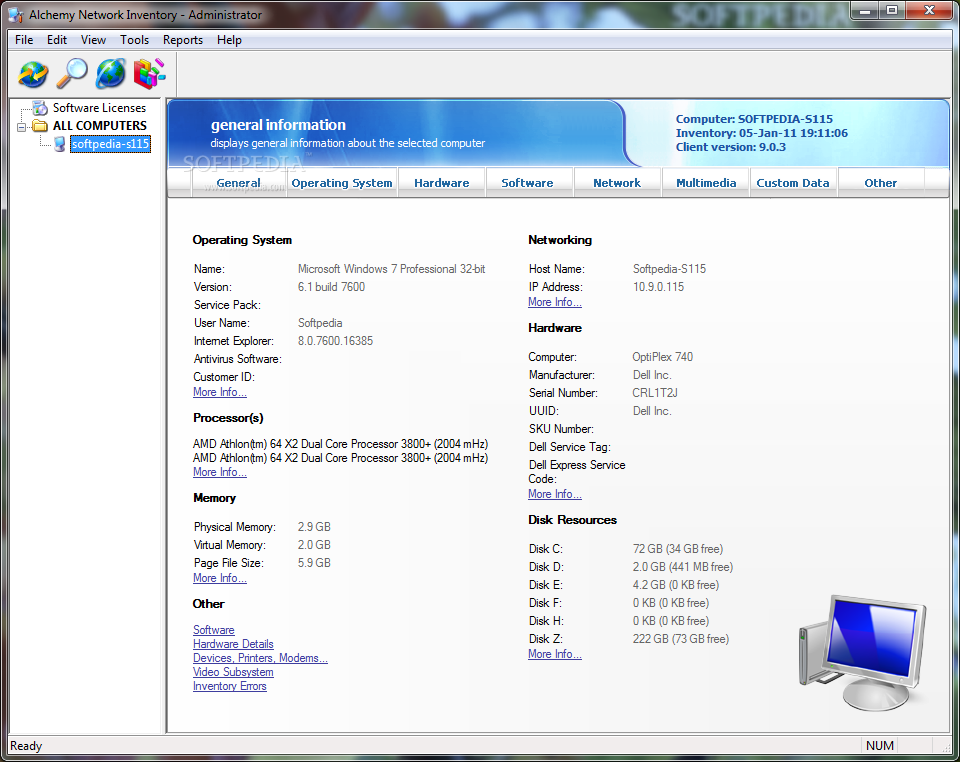
Task: Click the Host Name value Softpedia-S115
Action: tap(669, 269)
